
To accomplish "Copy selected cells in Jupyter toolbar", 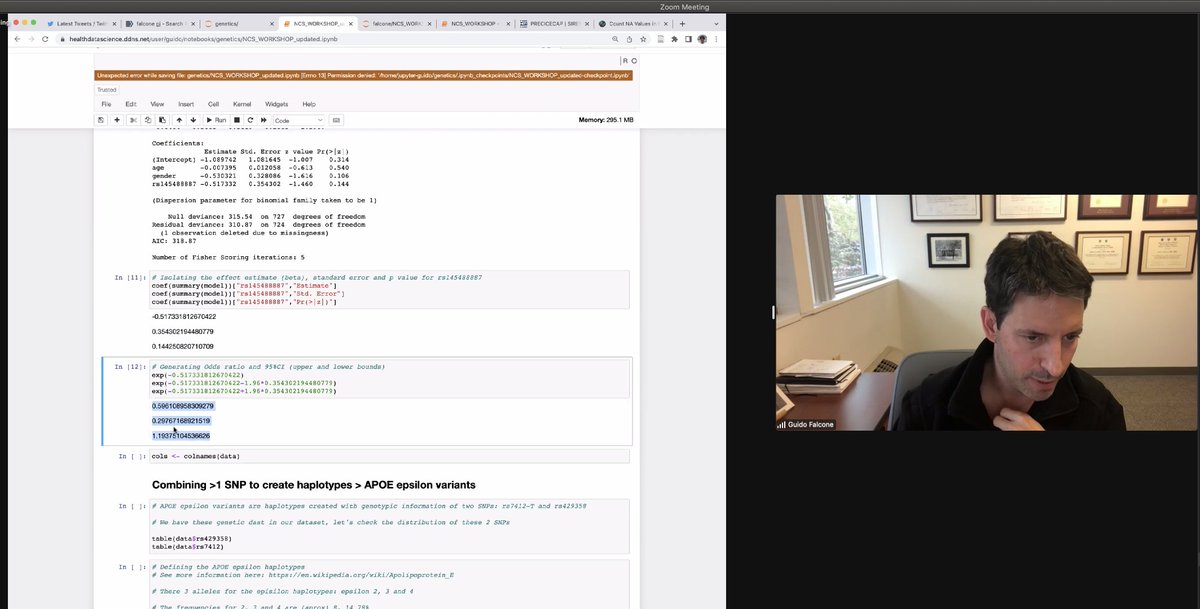I will (x=147, y=120).
